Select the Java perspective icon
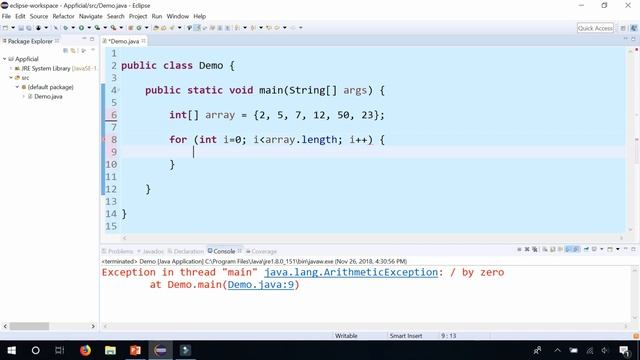Image resolution: width=640 pixels, height=360 pixels. click(x=633, y=28)
